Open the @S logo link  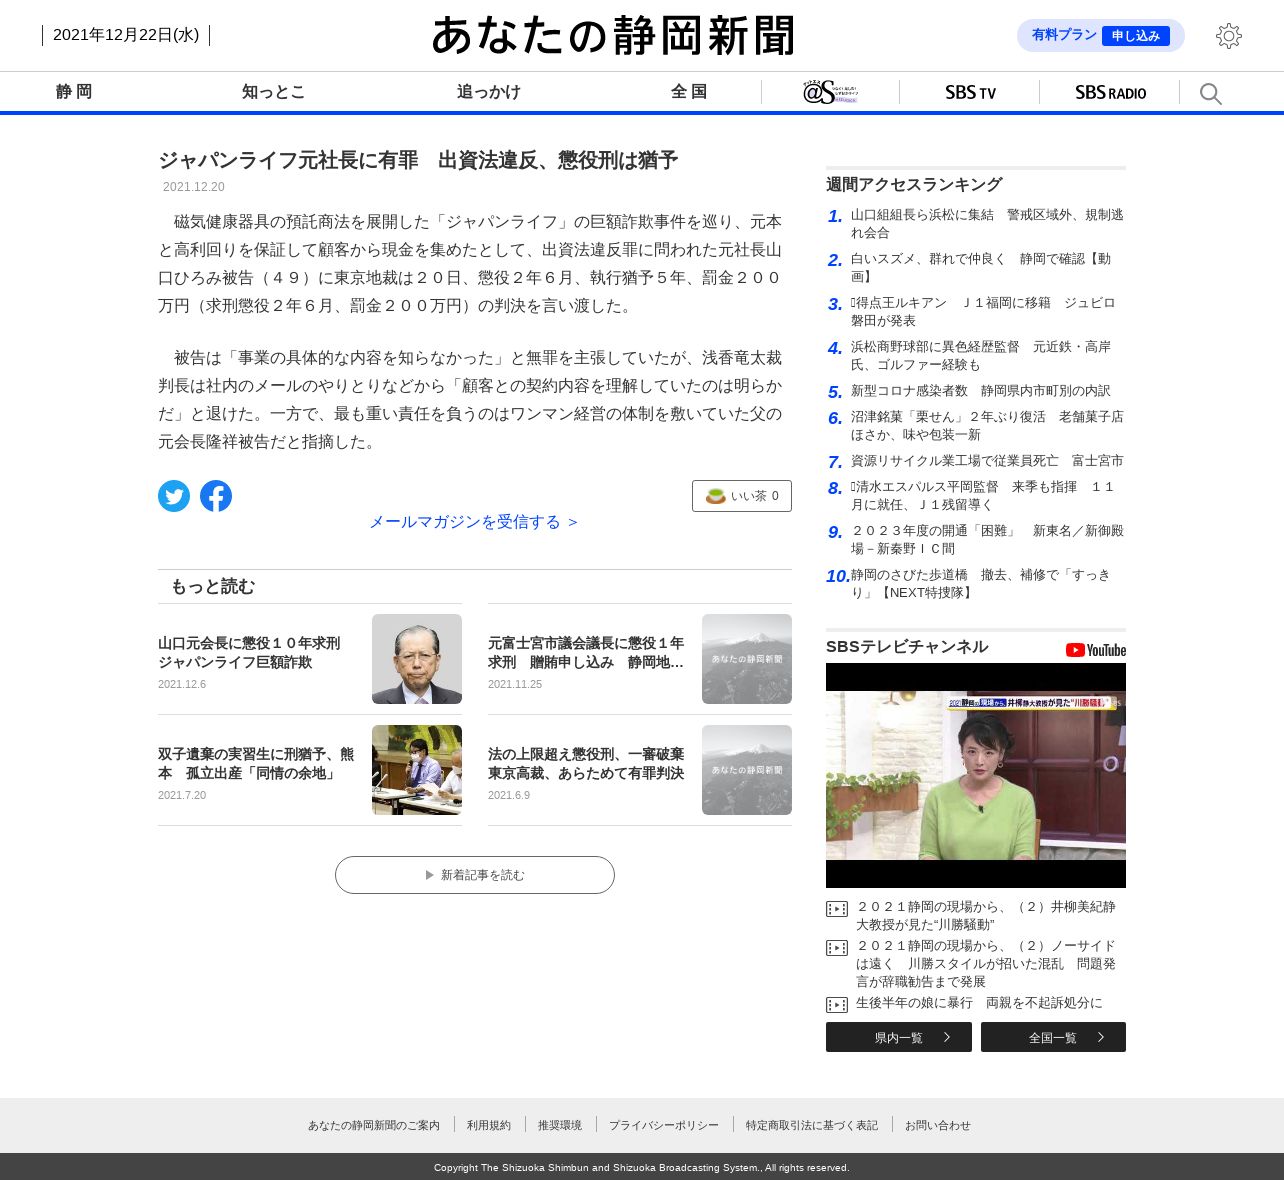[830, 92]
